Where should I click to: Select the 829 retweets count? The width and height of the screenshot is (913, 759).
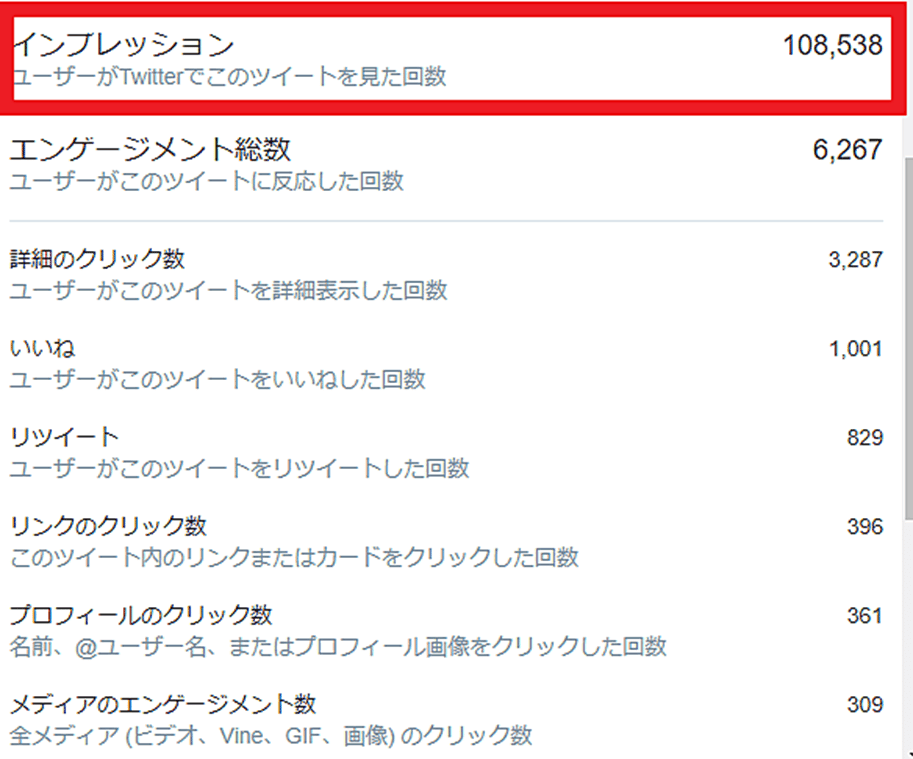pos(864,437)
